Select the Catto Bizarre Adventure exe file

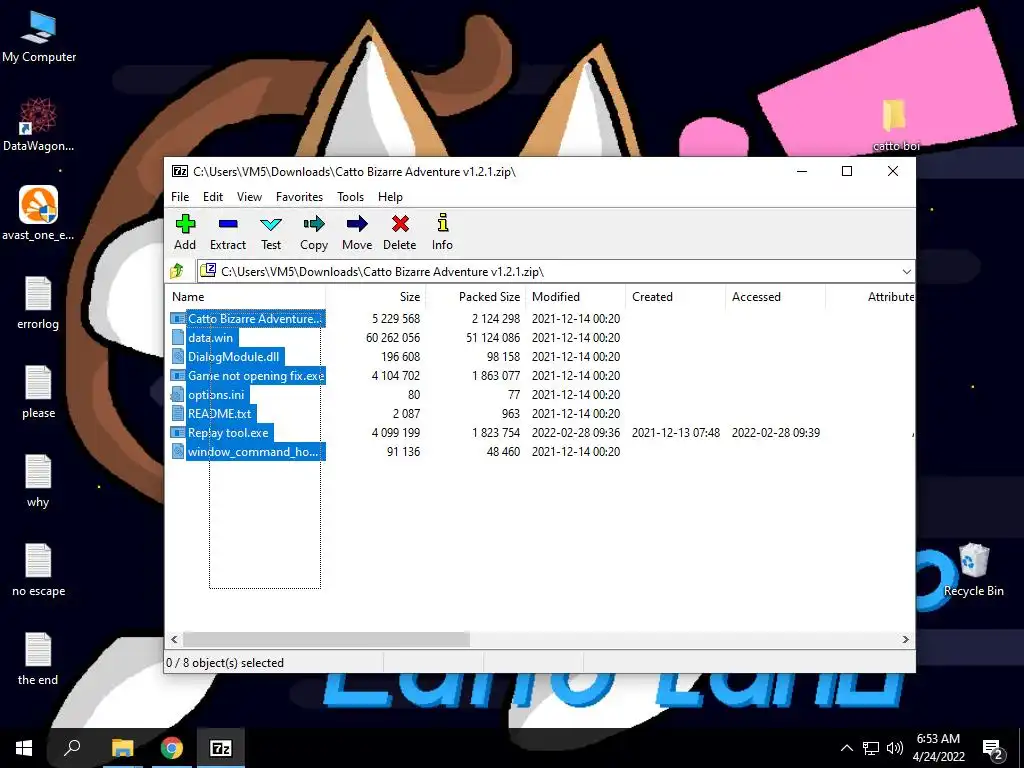coord(248,319)
